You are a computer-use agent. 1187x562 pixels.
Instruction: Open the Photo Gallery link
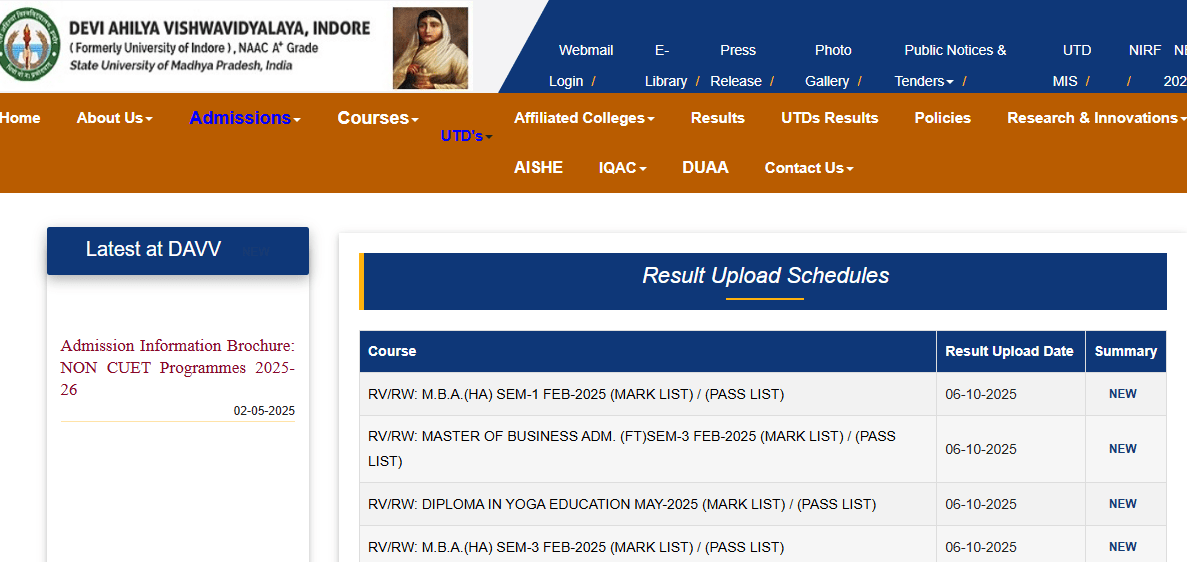point(832,65)
